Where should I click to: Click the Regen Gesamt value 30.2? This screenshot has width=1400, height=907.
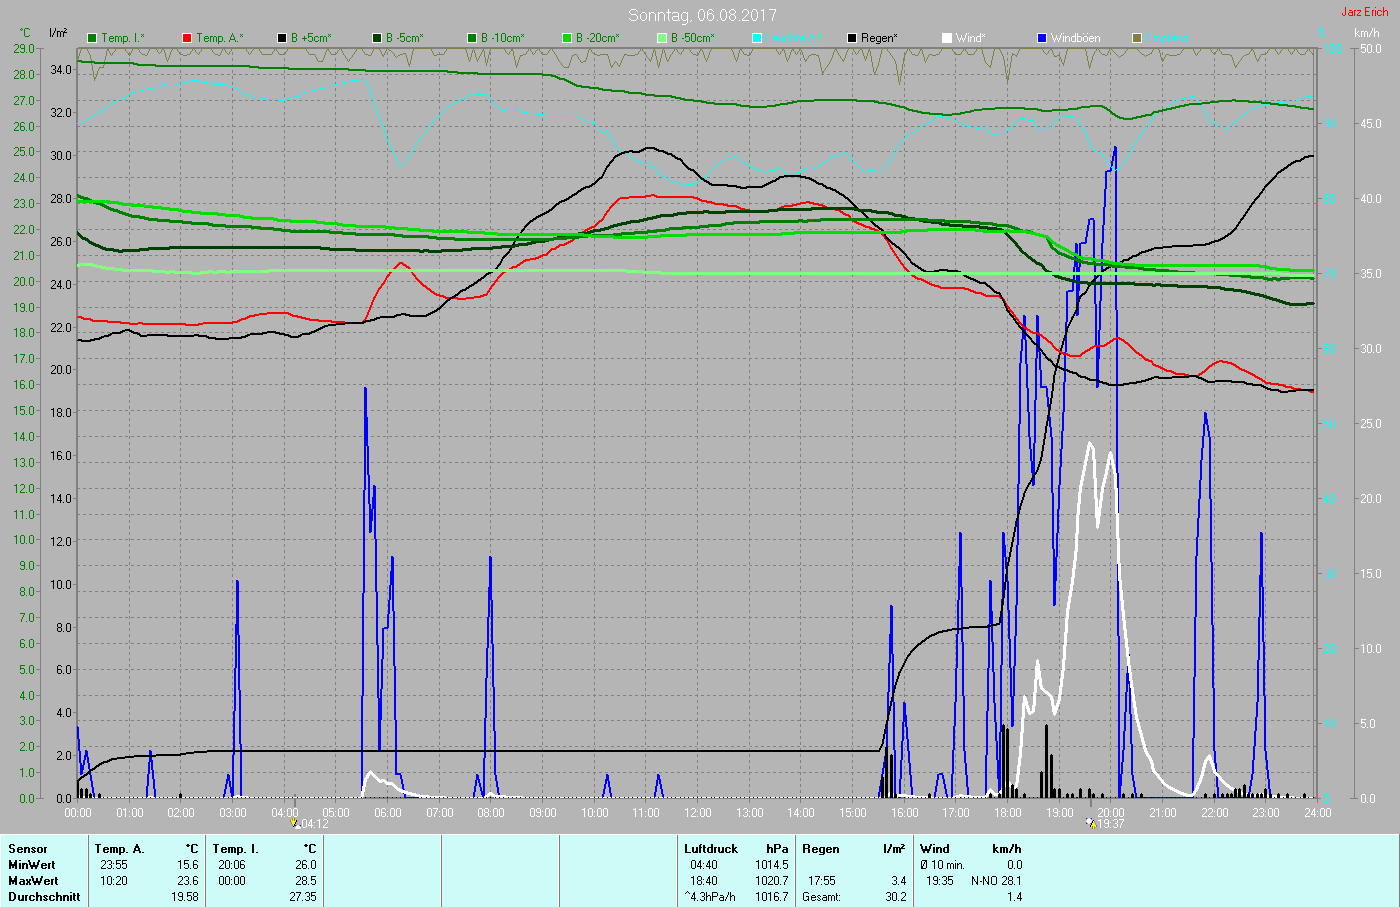point(896,897)
